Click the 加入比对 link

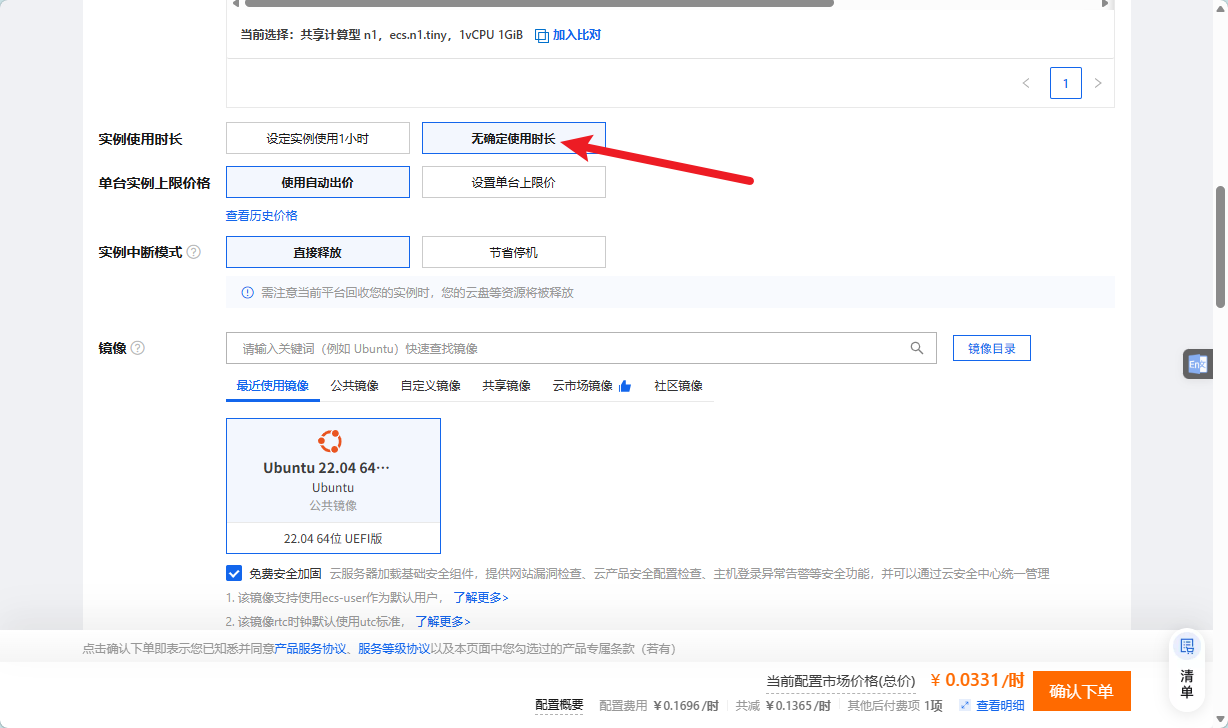pyautogui.click(x=577, y=35)
